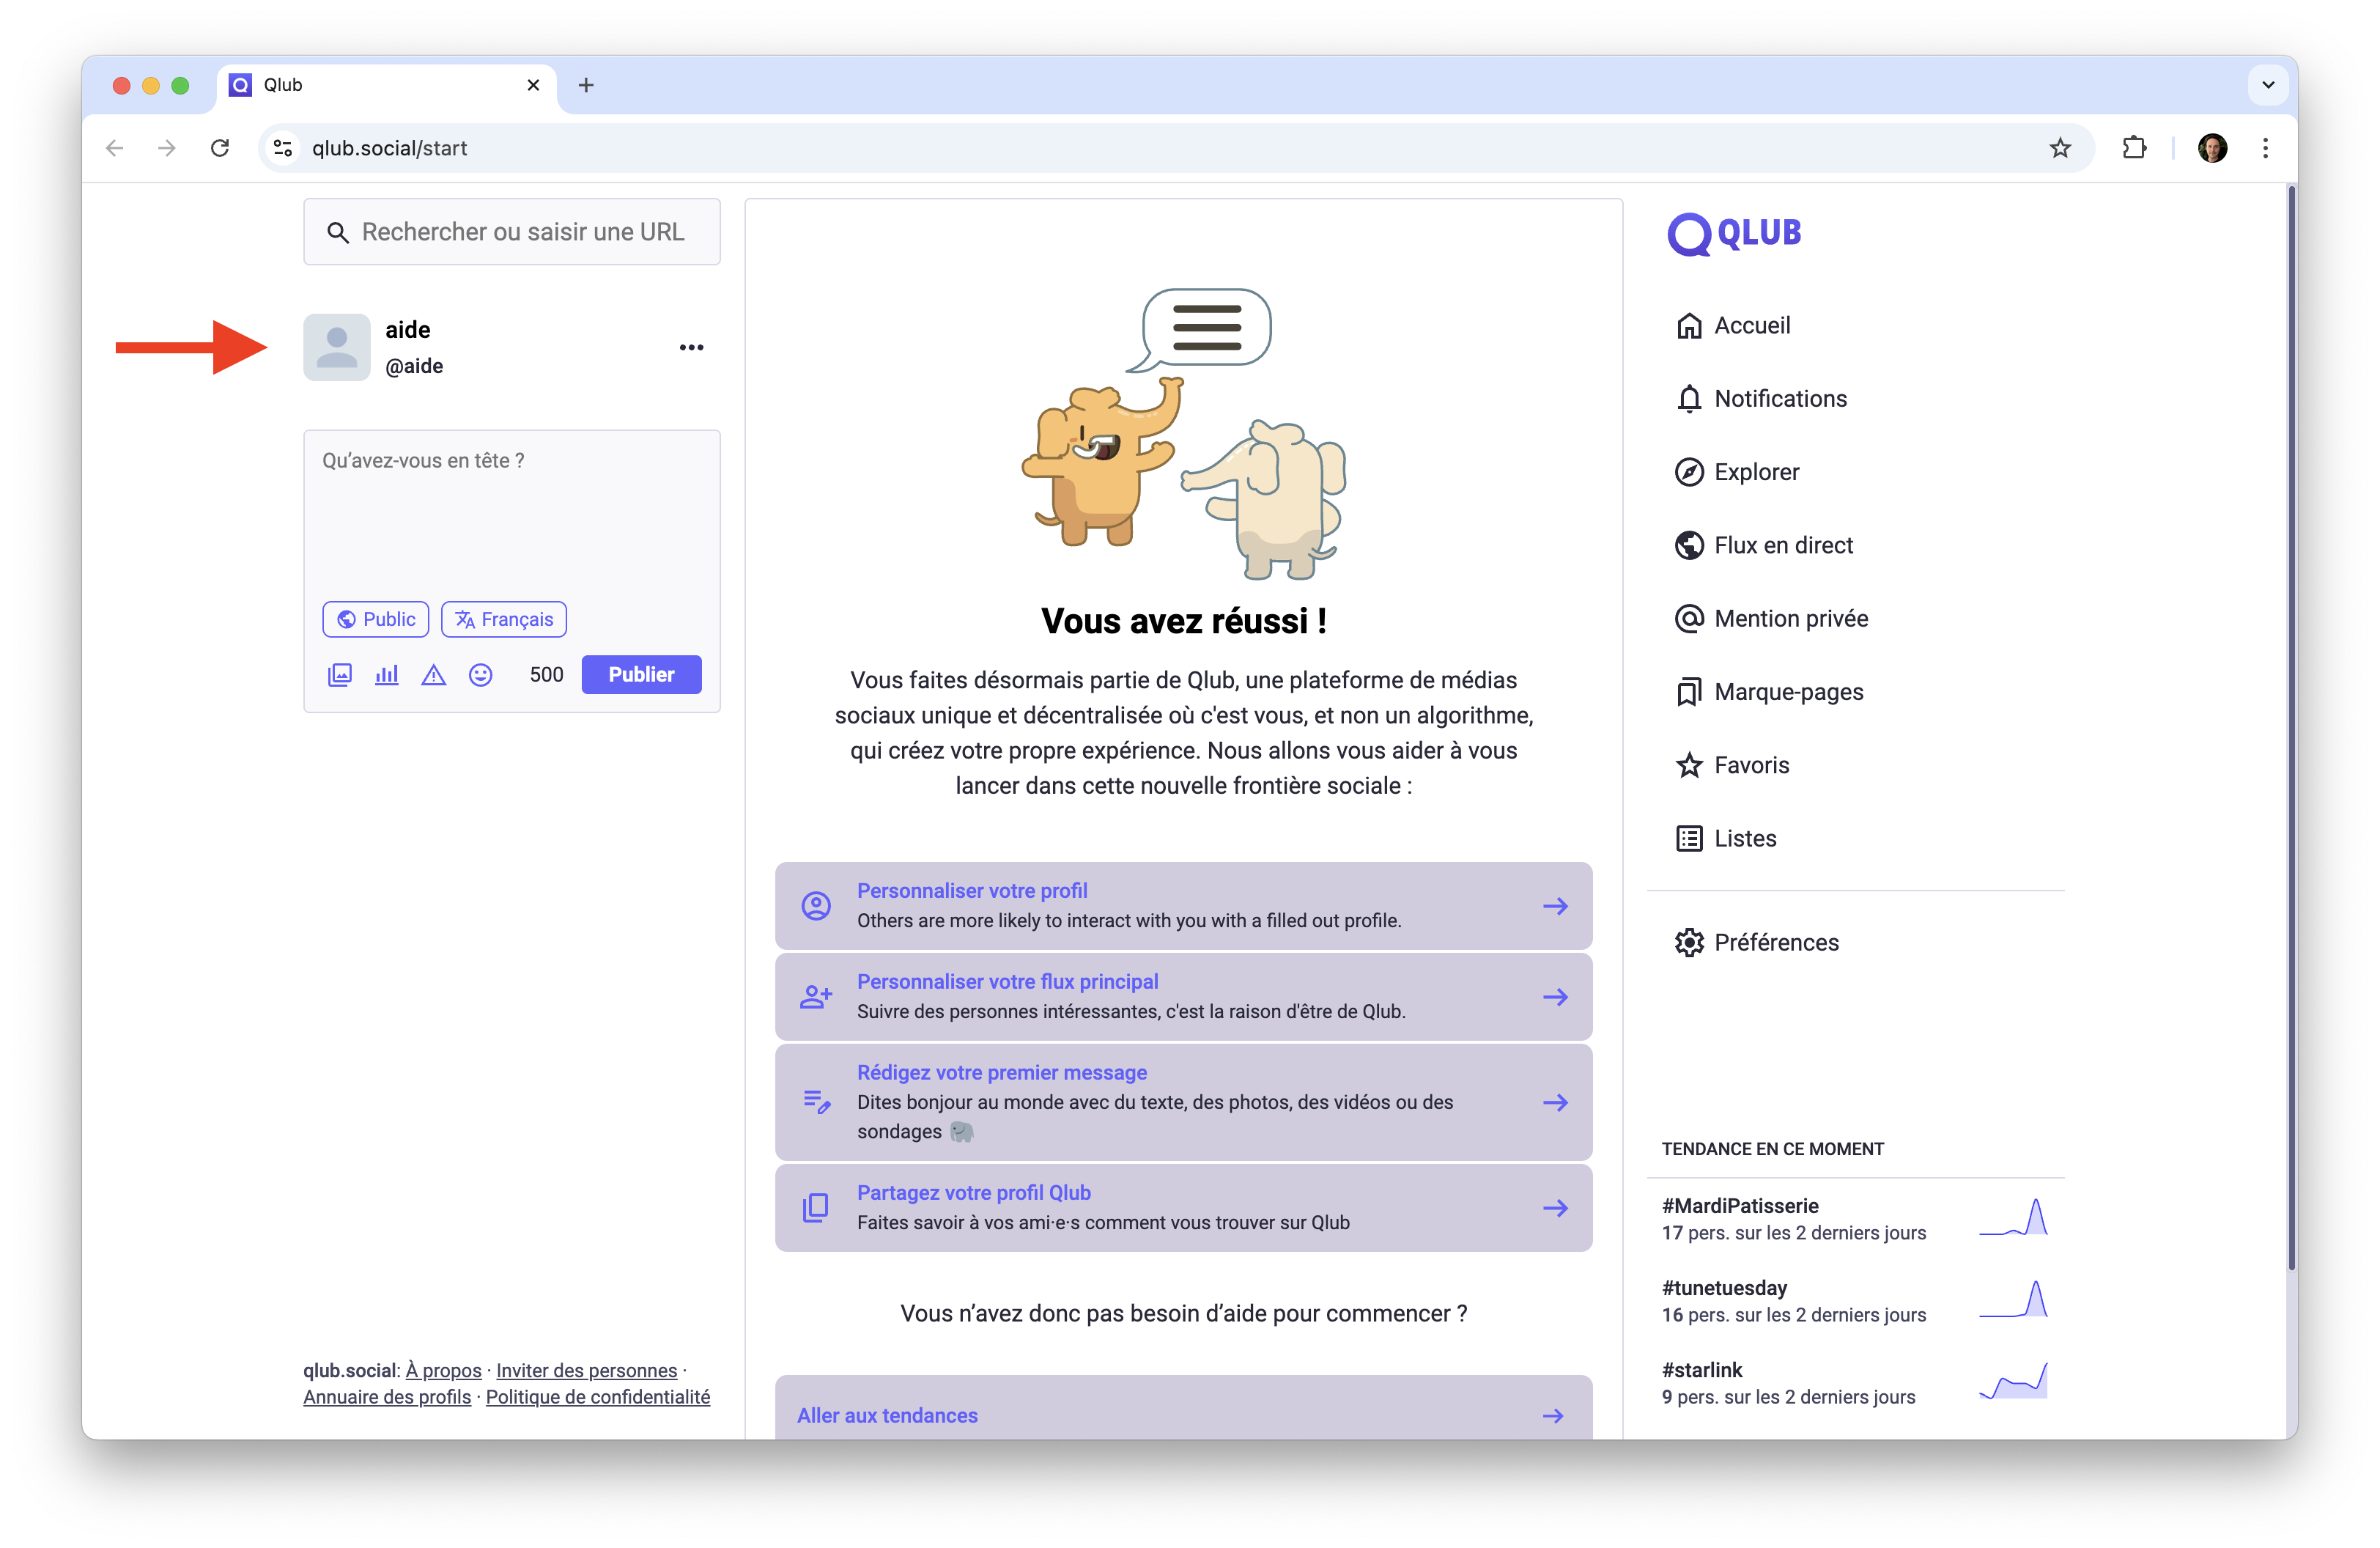Open a new tab with plus button
This screenshot has width=2380, height=1548.
pos(586,85)
